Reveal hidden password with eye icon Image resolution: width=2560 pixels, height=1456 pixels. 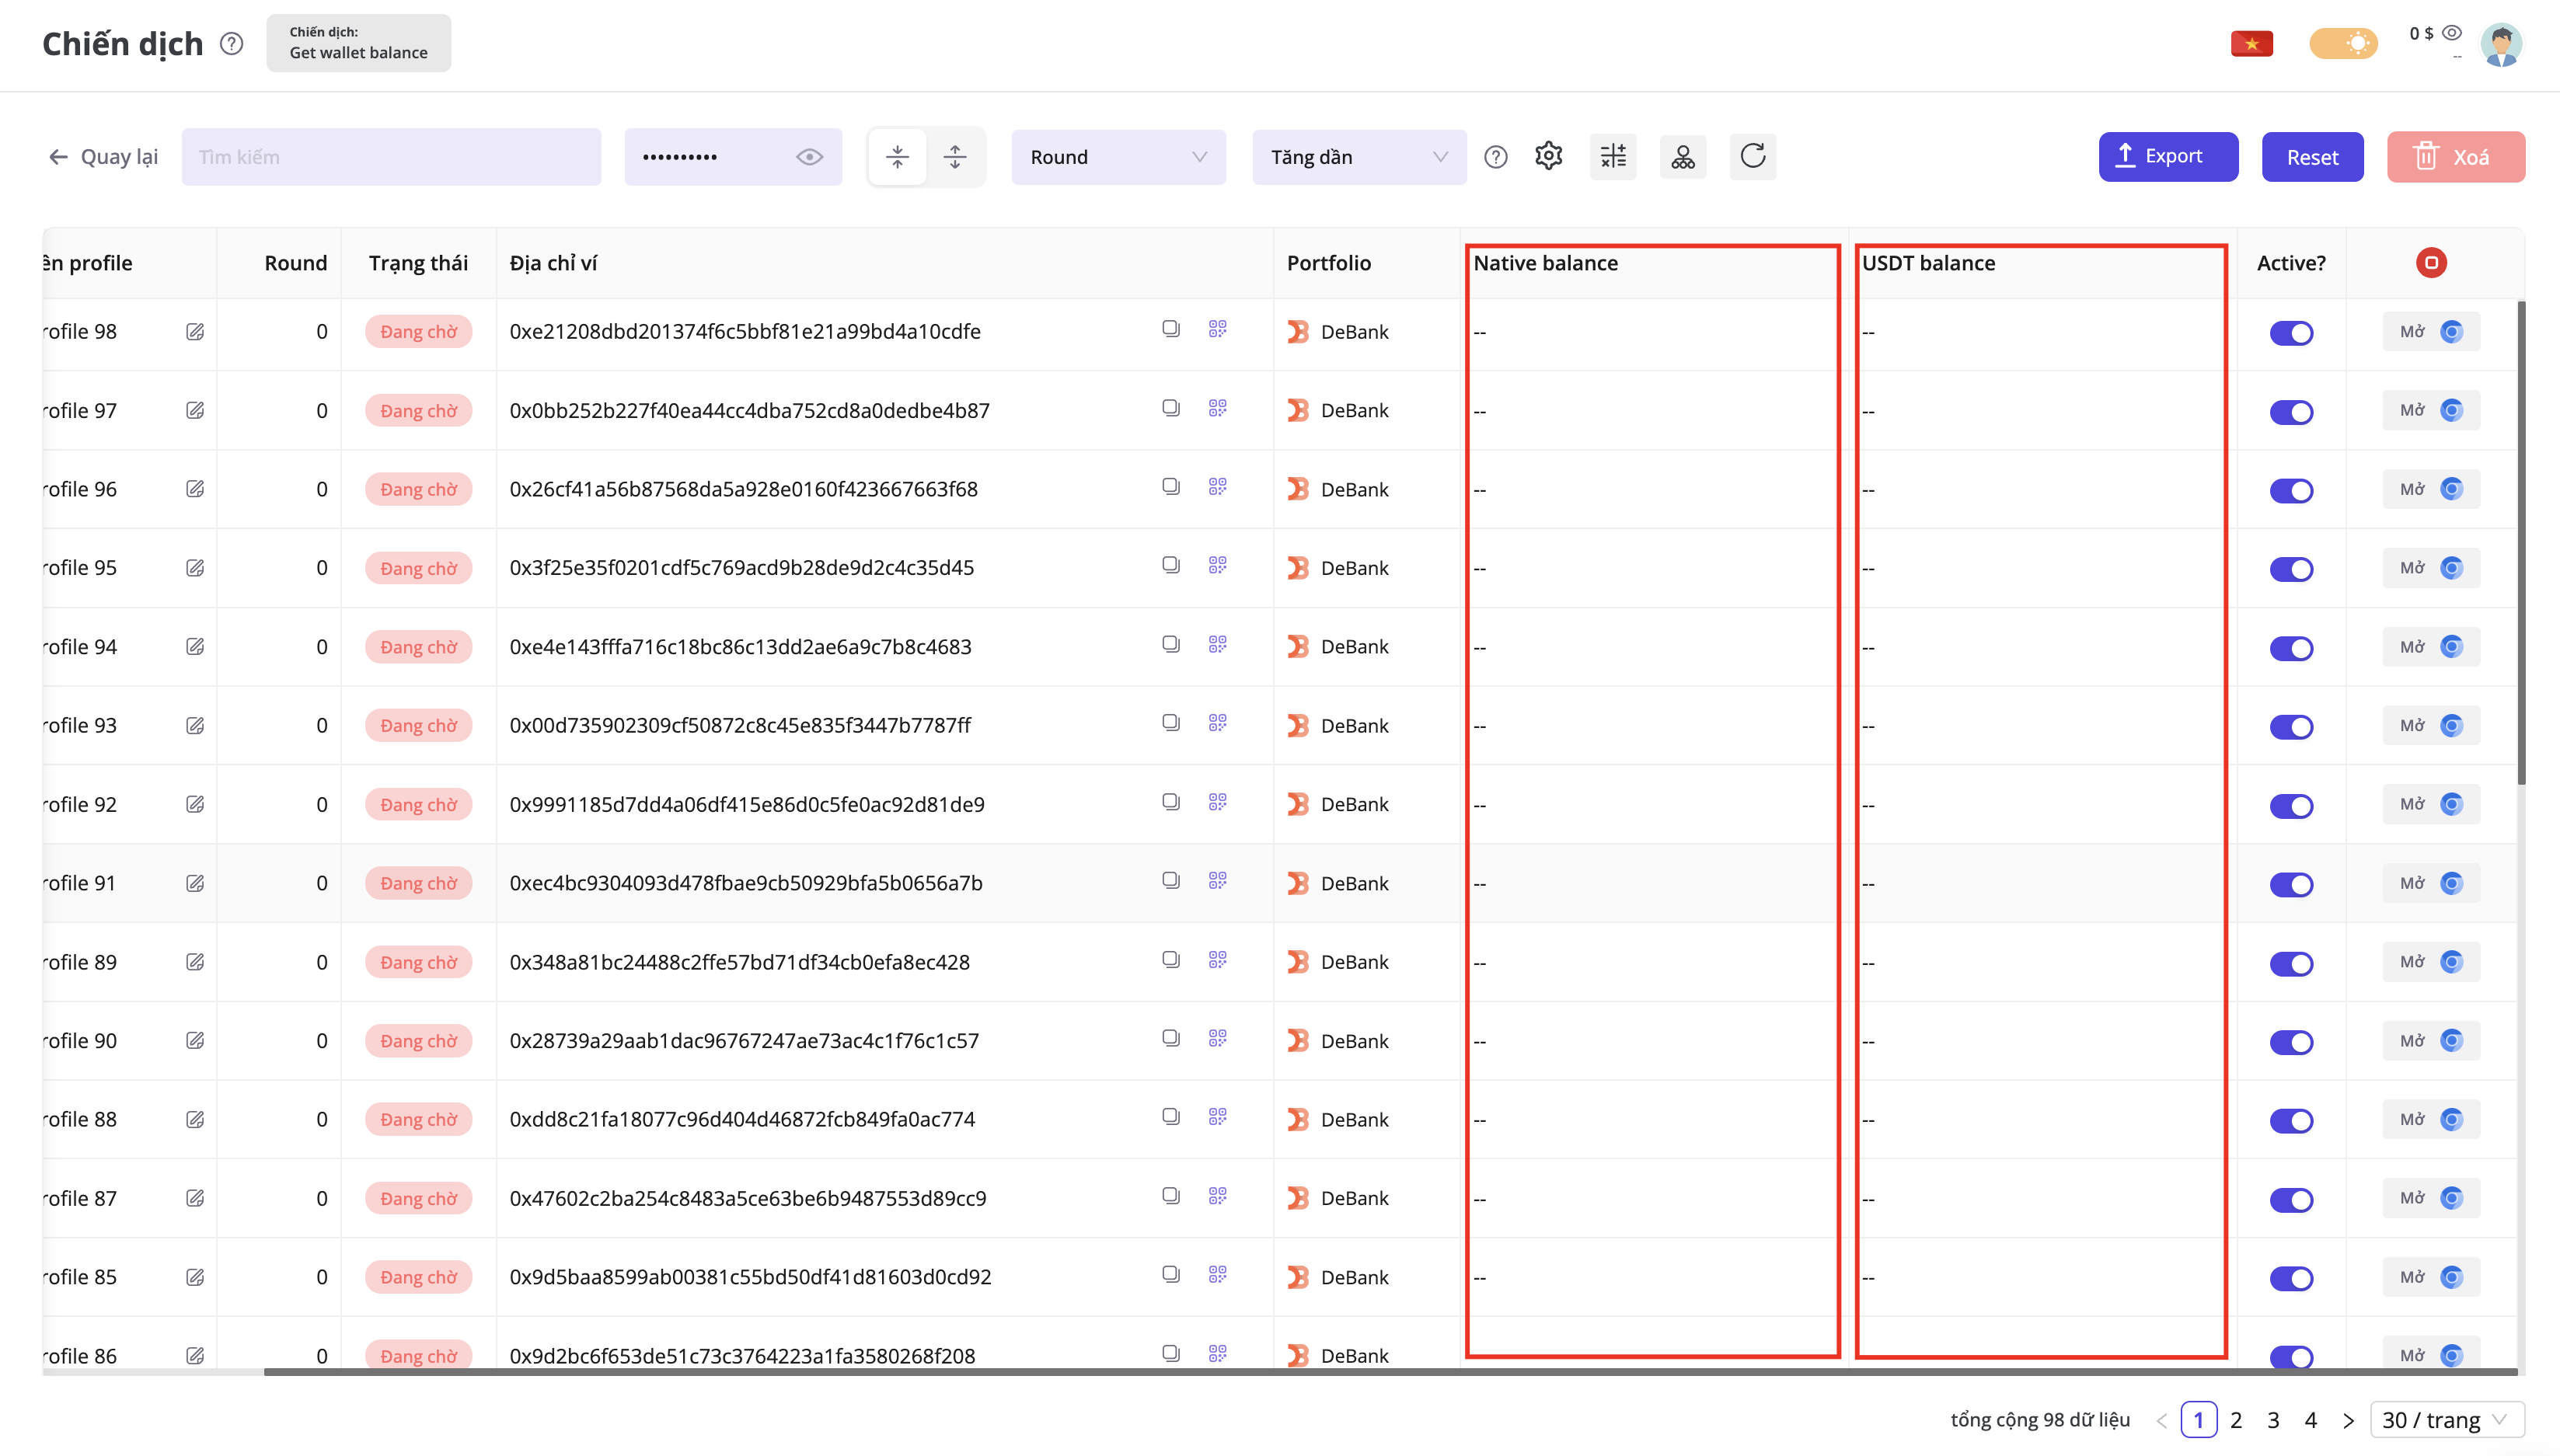point(809,157)
